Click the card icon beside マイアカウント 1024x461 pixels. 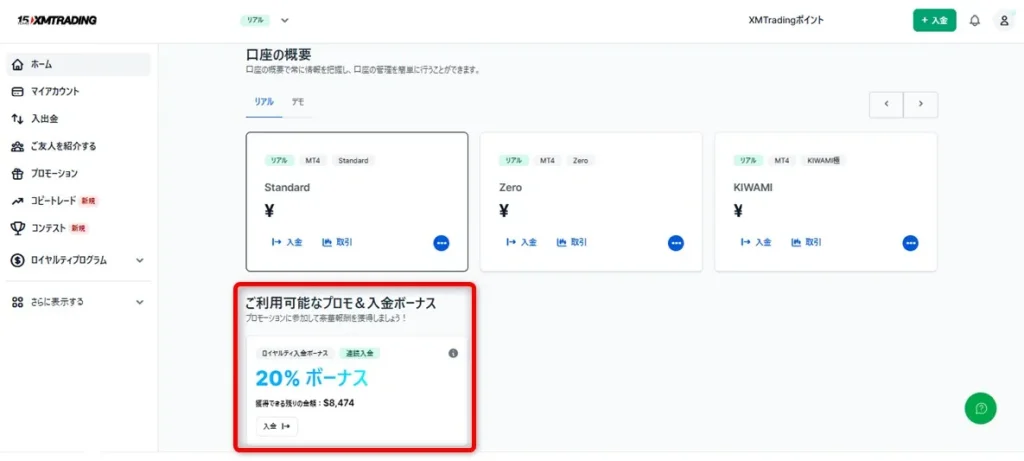(18, 92)
